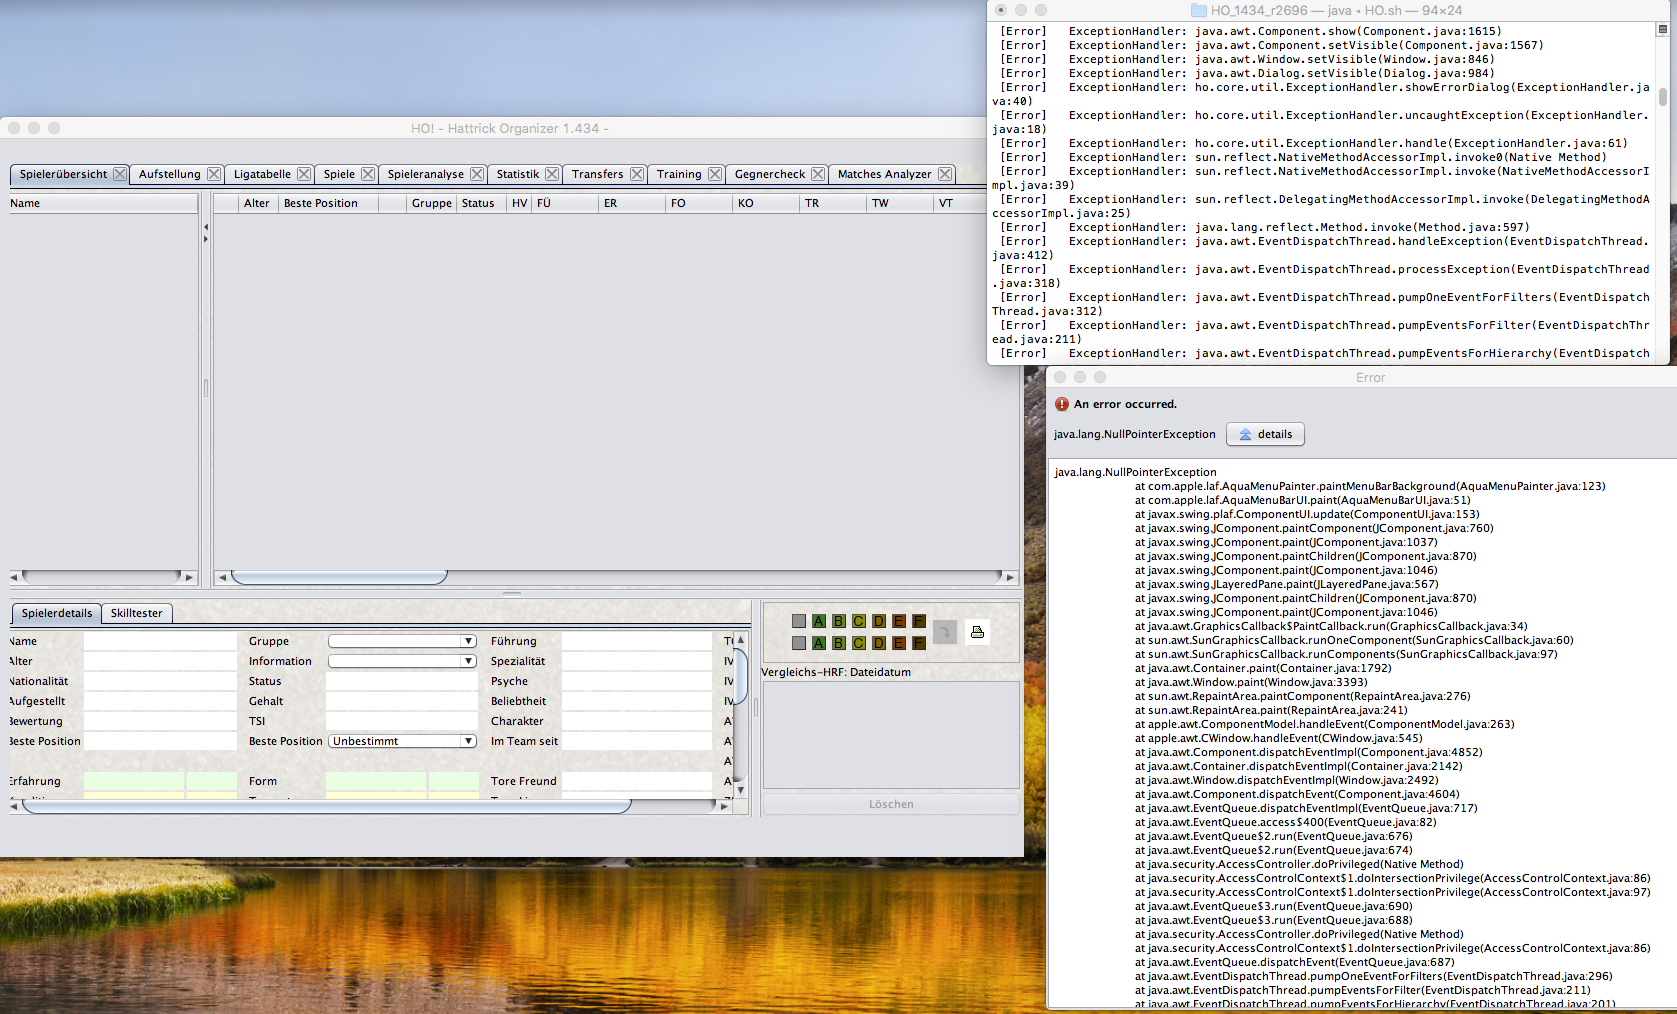Select group E icon in bottom row
1677x1014 pixels.
pyautogui.click(x=899, y=643)
